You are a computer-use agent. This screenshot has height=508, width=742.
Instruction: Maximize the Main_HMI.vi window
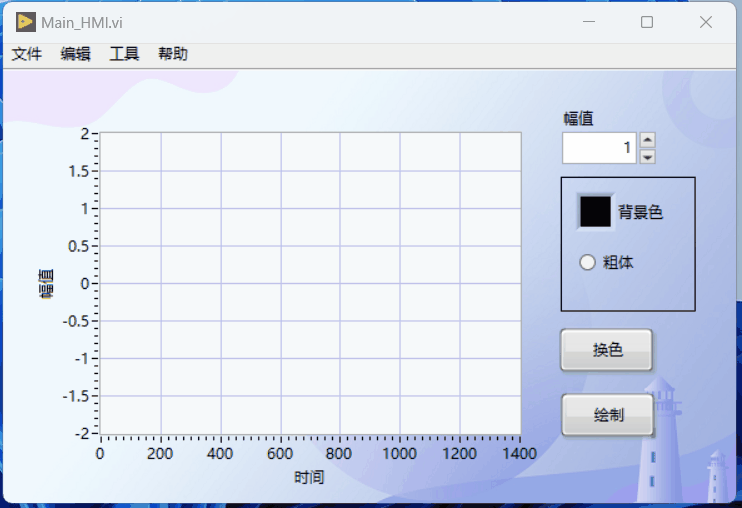(x=647, y=22)
